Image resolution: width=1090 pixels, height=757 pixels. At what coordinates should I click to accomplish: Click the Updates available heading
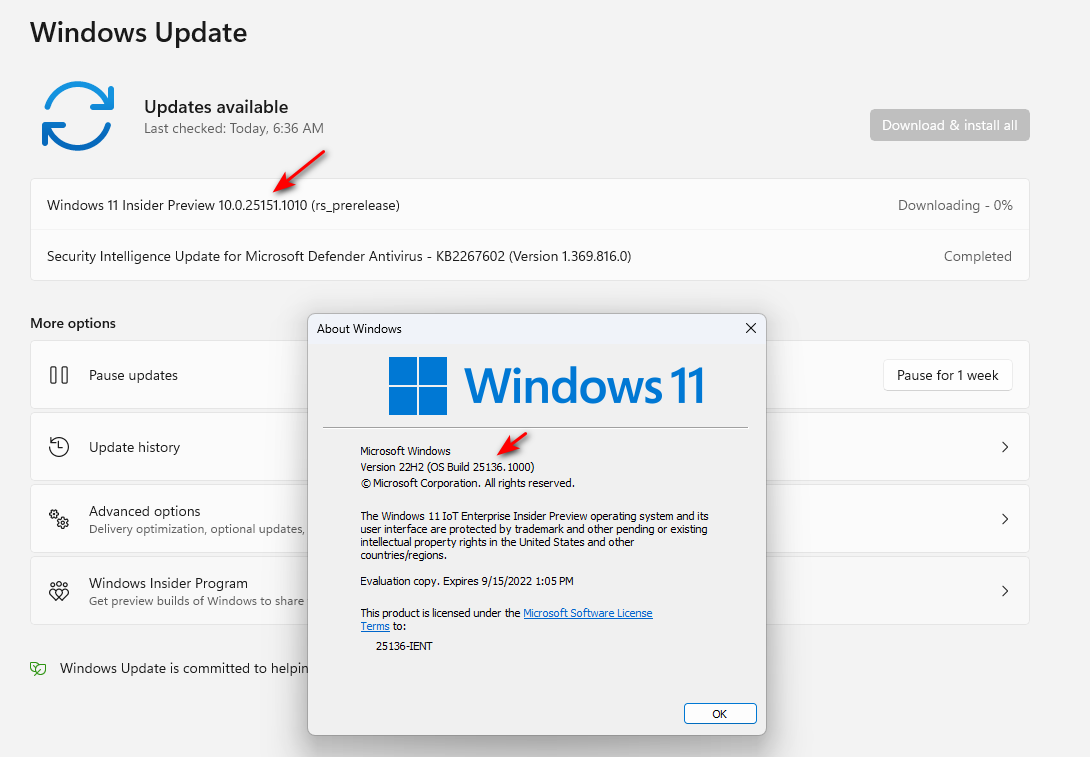216,107
